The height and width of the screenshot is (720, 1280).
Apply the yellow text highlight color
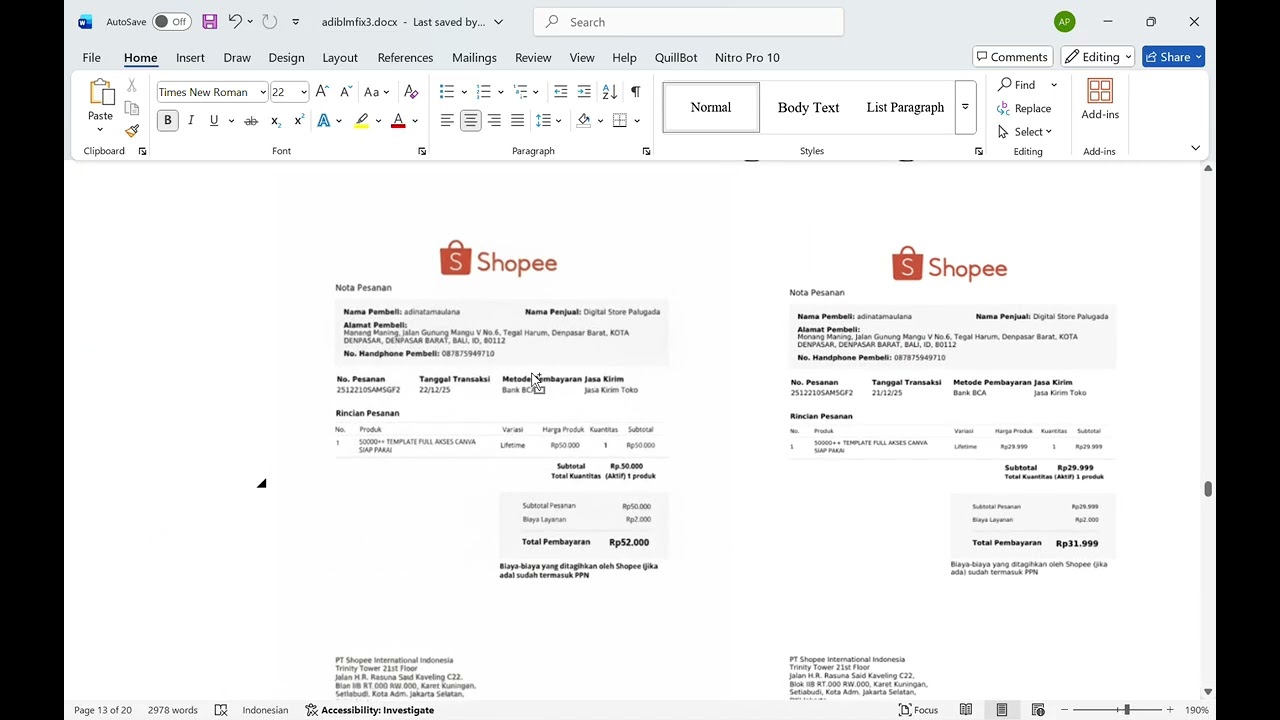(x=362, y=121)
